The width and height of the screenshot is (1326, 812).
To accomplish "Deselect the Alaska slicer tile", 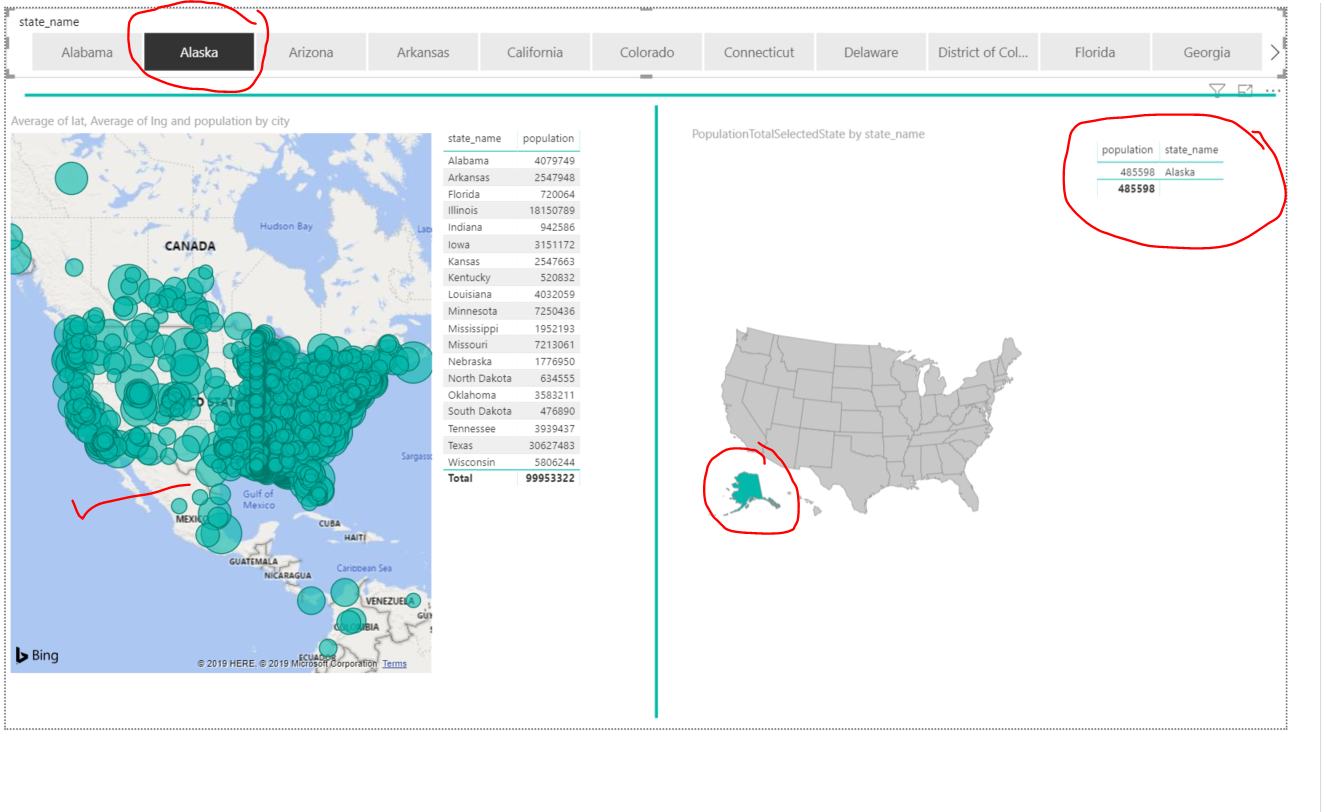I will [x=199, y=53].
